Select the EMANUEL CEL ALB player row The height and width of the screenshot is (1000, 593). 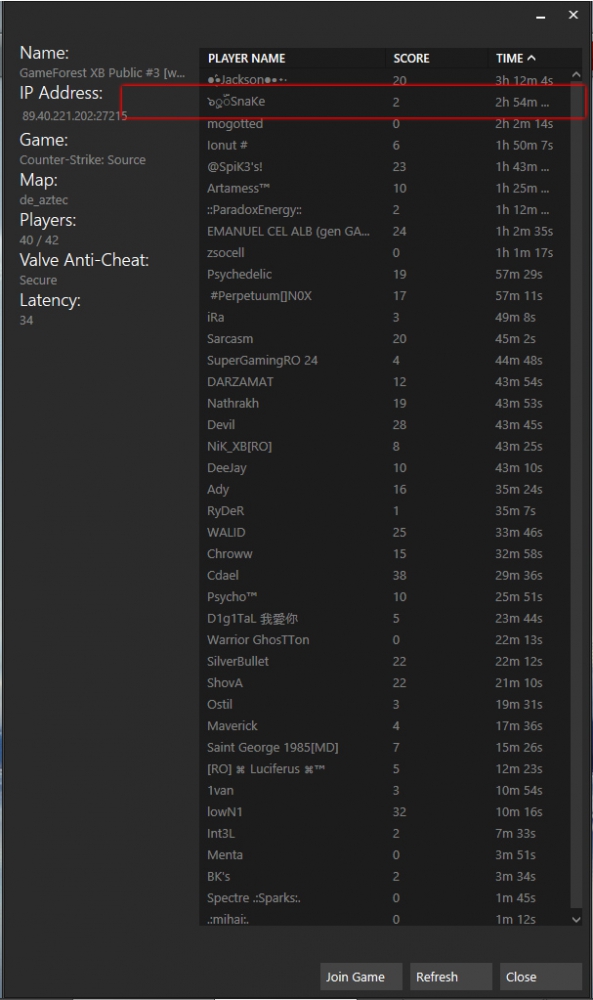[385, 231]
